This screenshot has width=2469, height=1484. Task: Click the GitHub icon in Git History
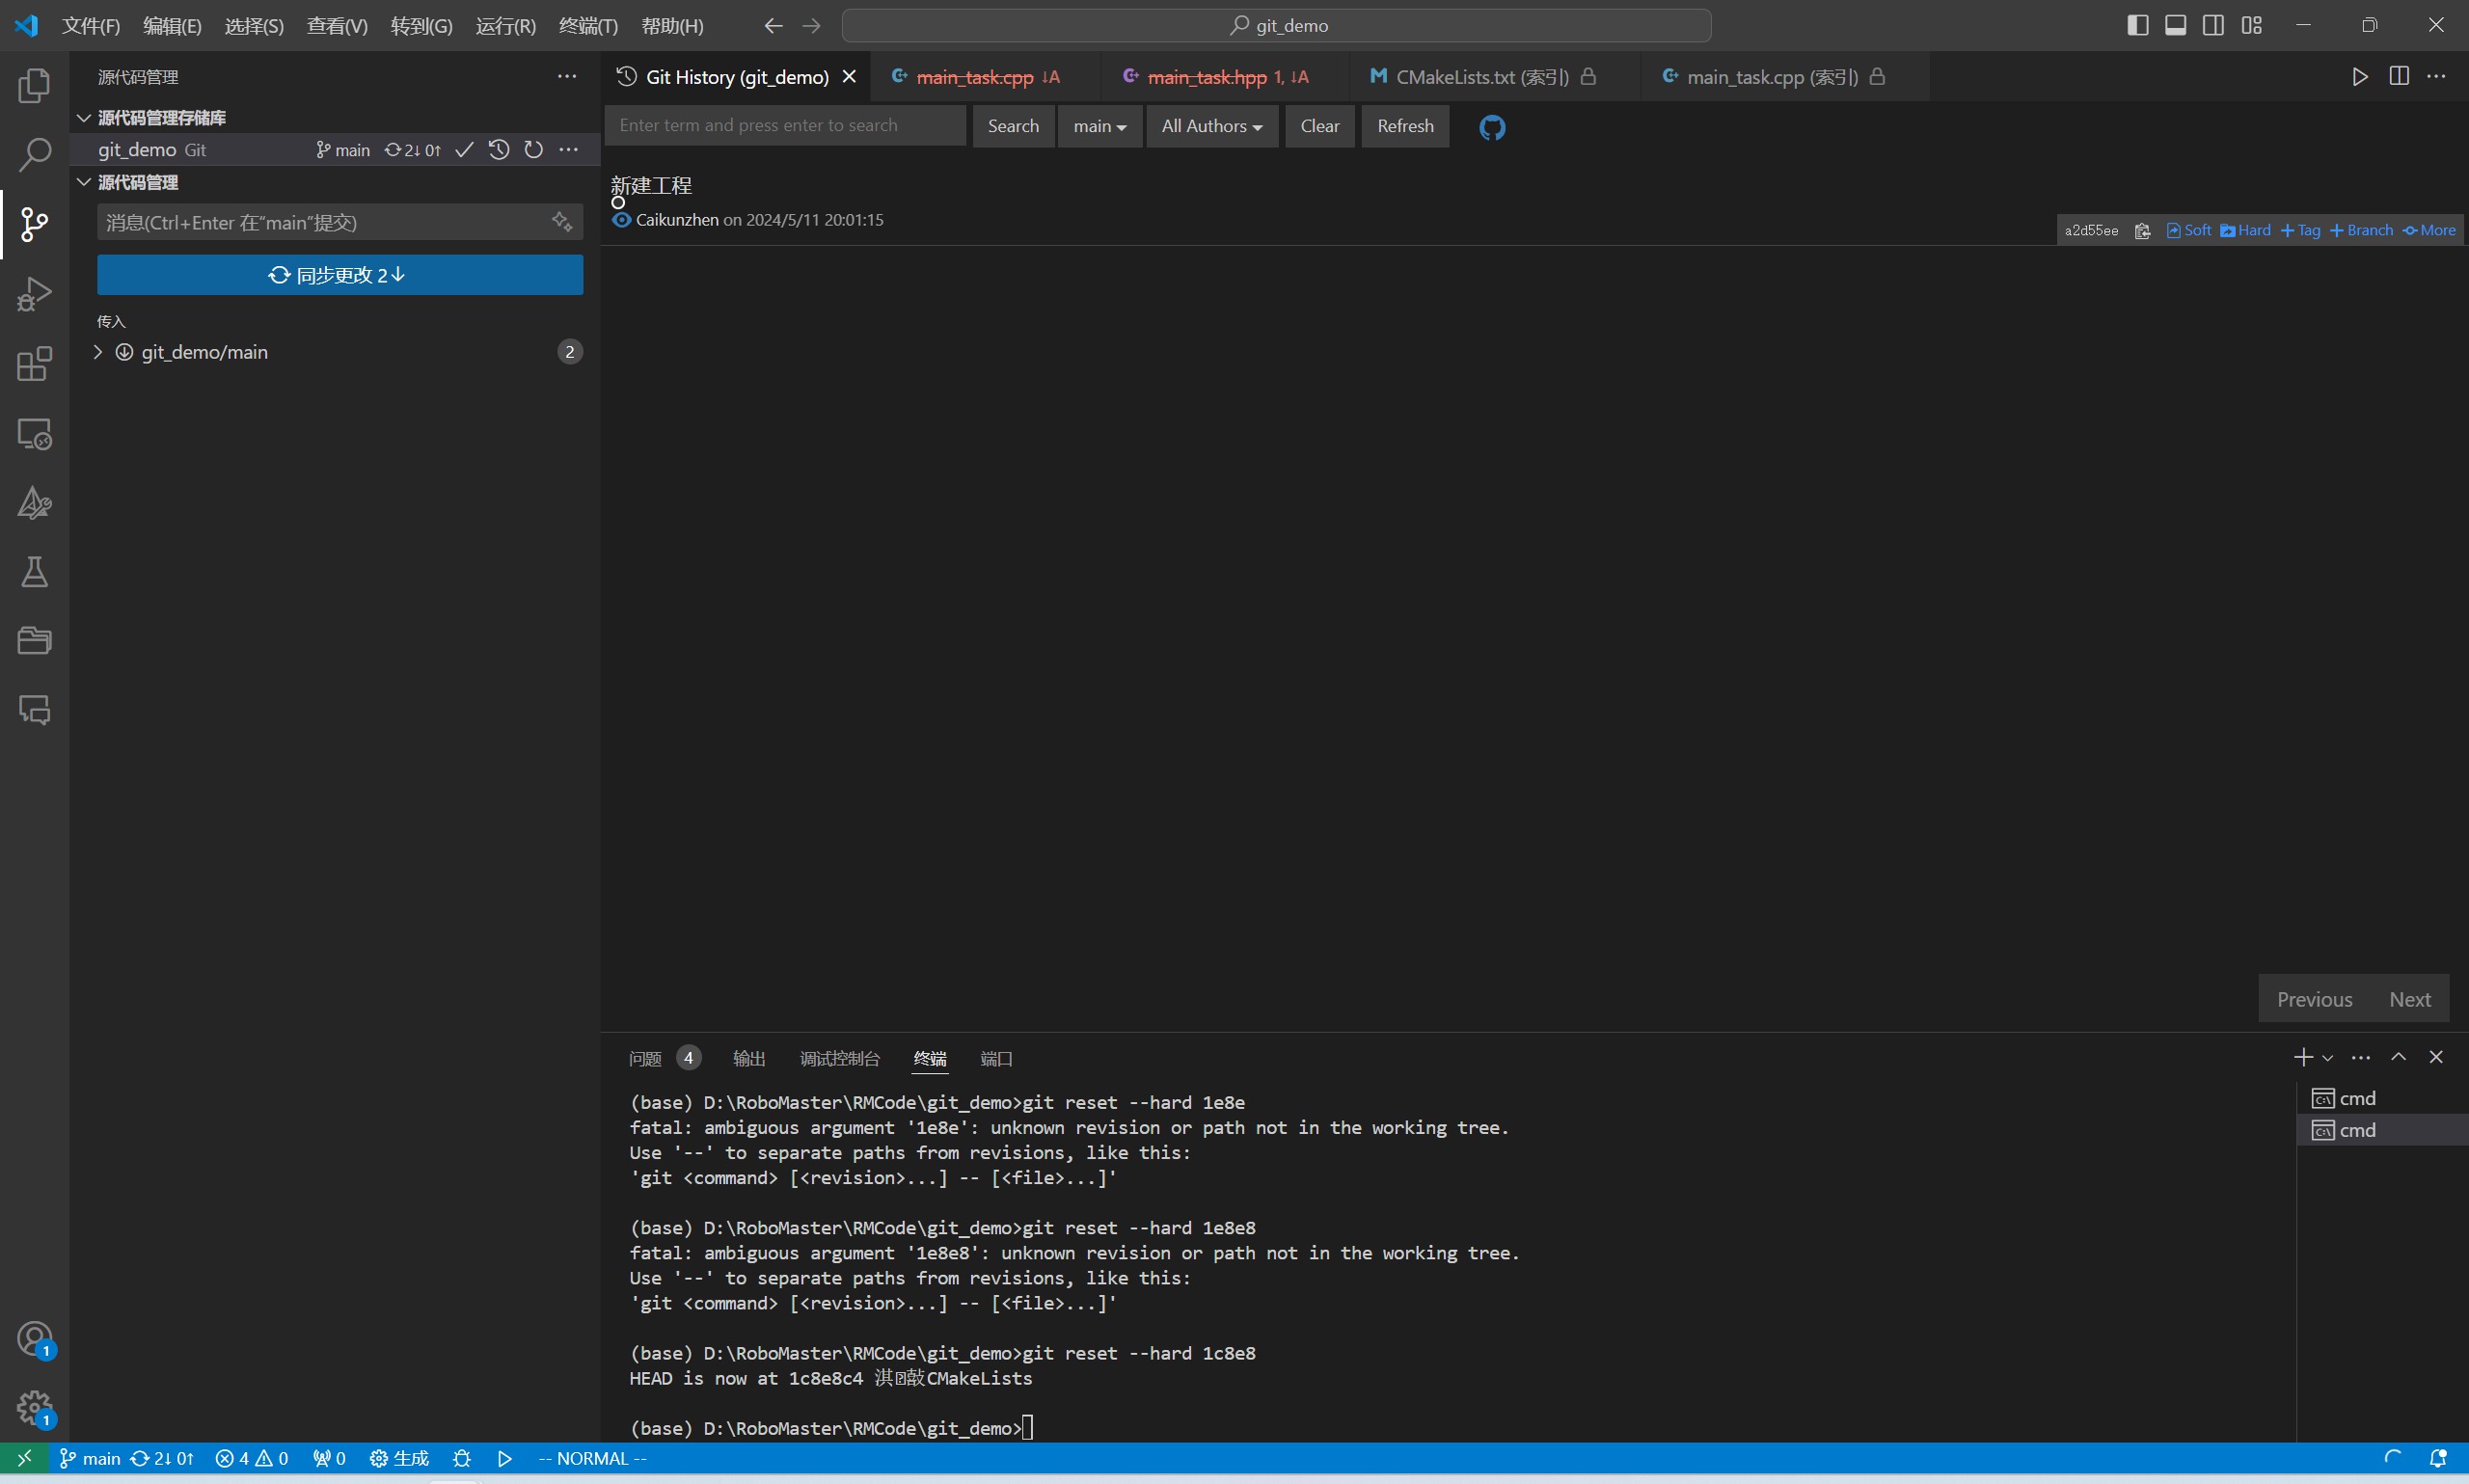point(1491,127)
